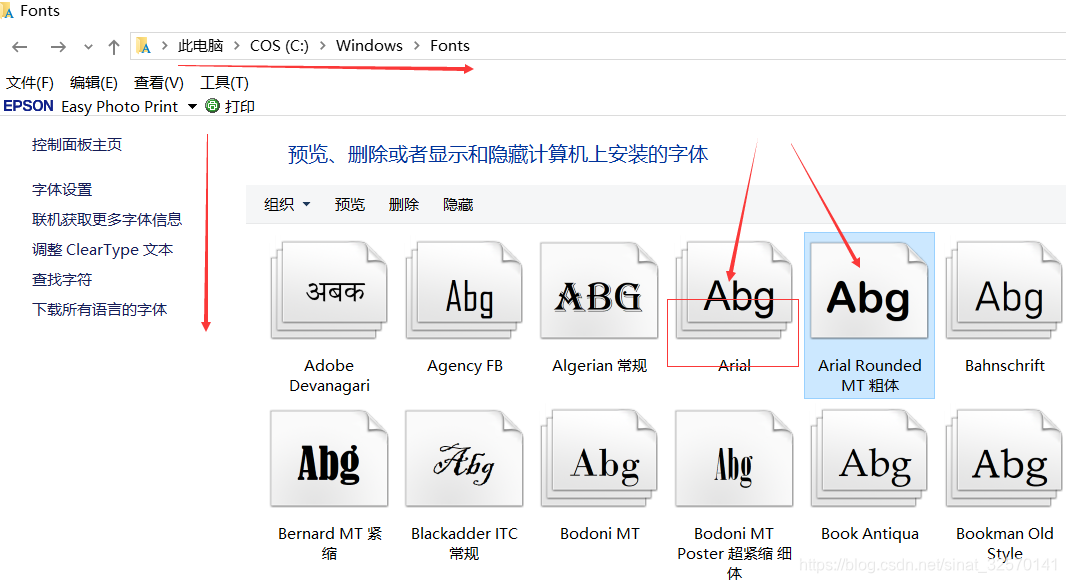Select Windows in the address path
1066x583 pixels.
coord(369,46)
